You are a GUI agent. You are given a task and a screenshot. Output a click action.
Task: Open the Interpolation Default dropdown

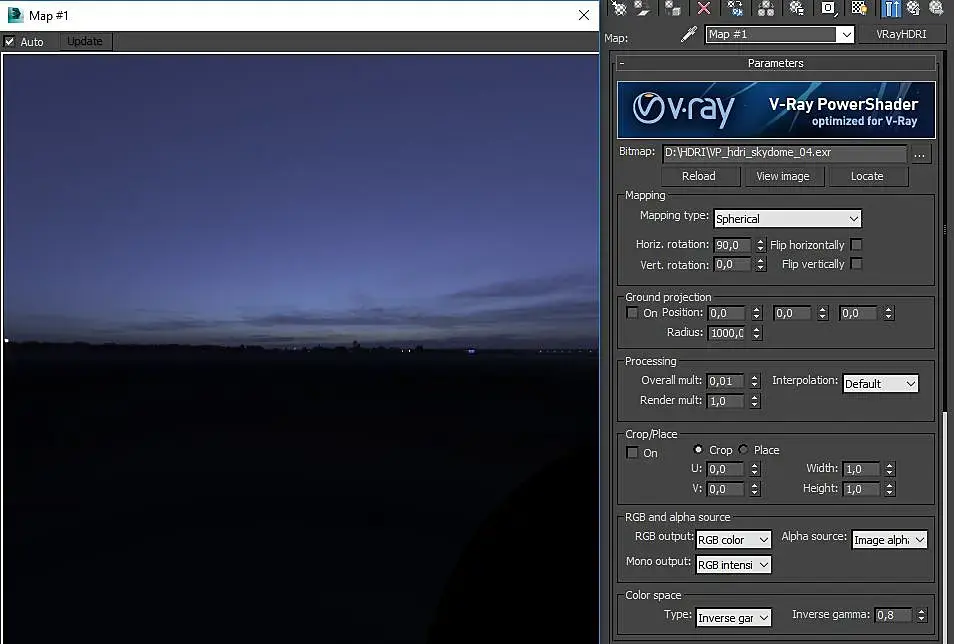tap(880, 383)
